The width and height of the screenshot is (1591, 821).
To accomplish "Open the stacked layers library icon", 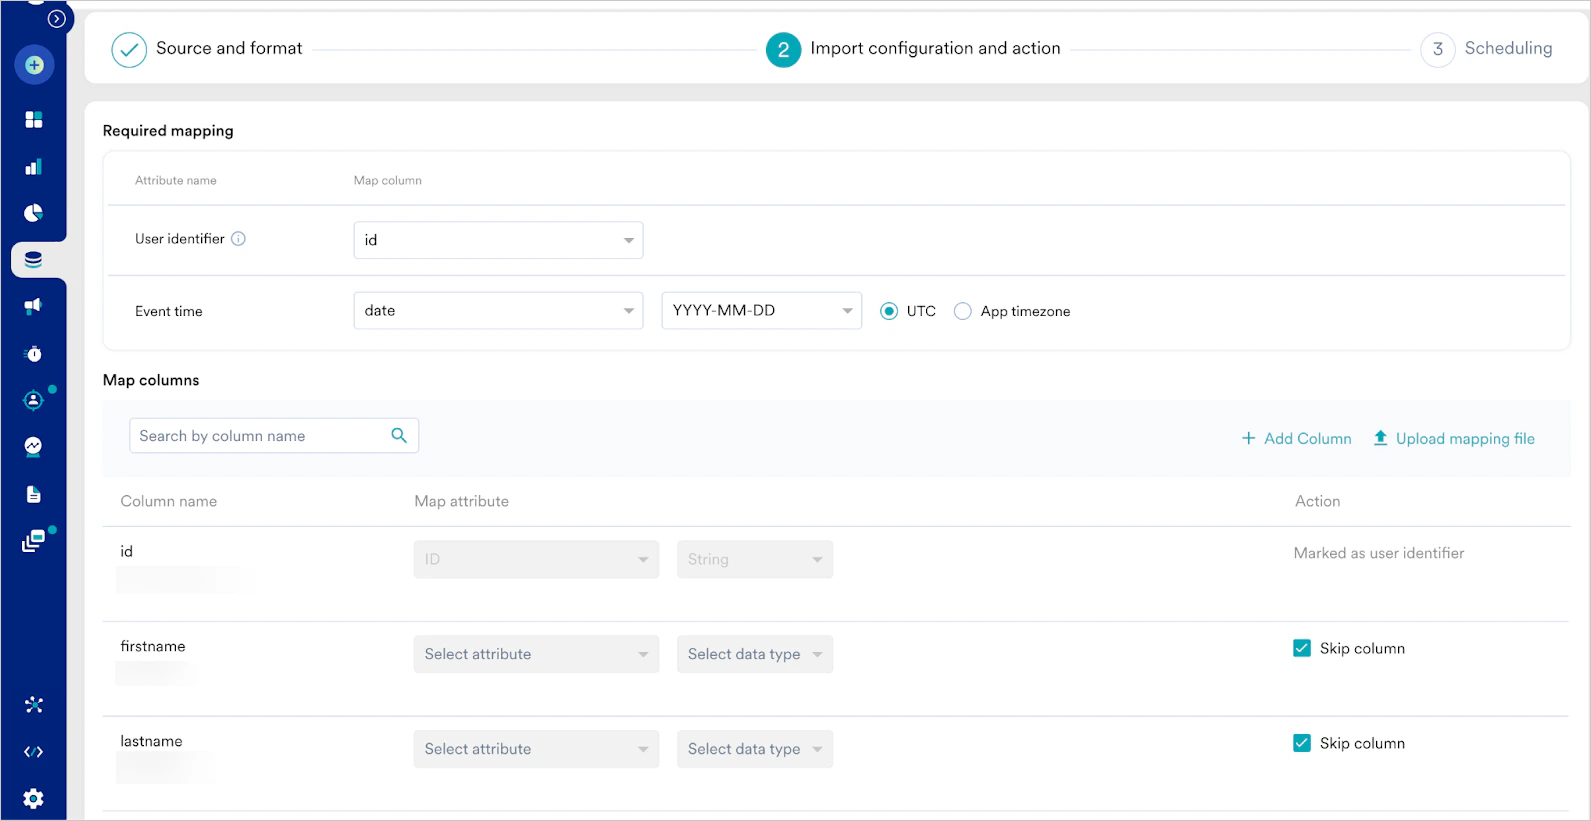I will coord(34,541).
